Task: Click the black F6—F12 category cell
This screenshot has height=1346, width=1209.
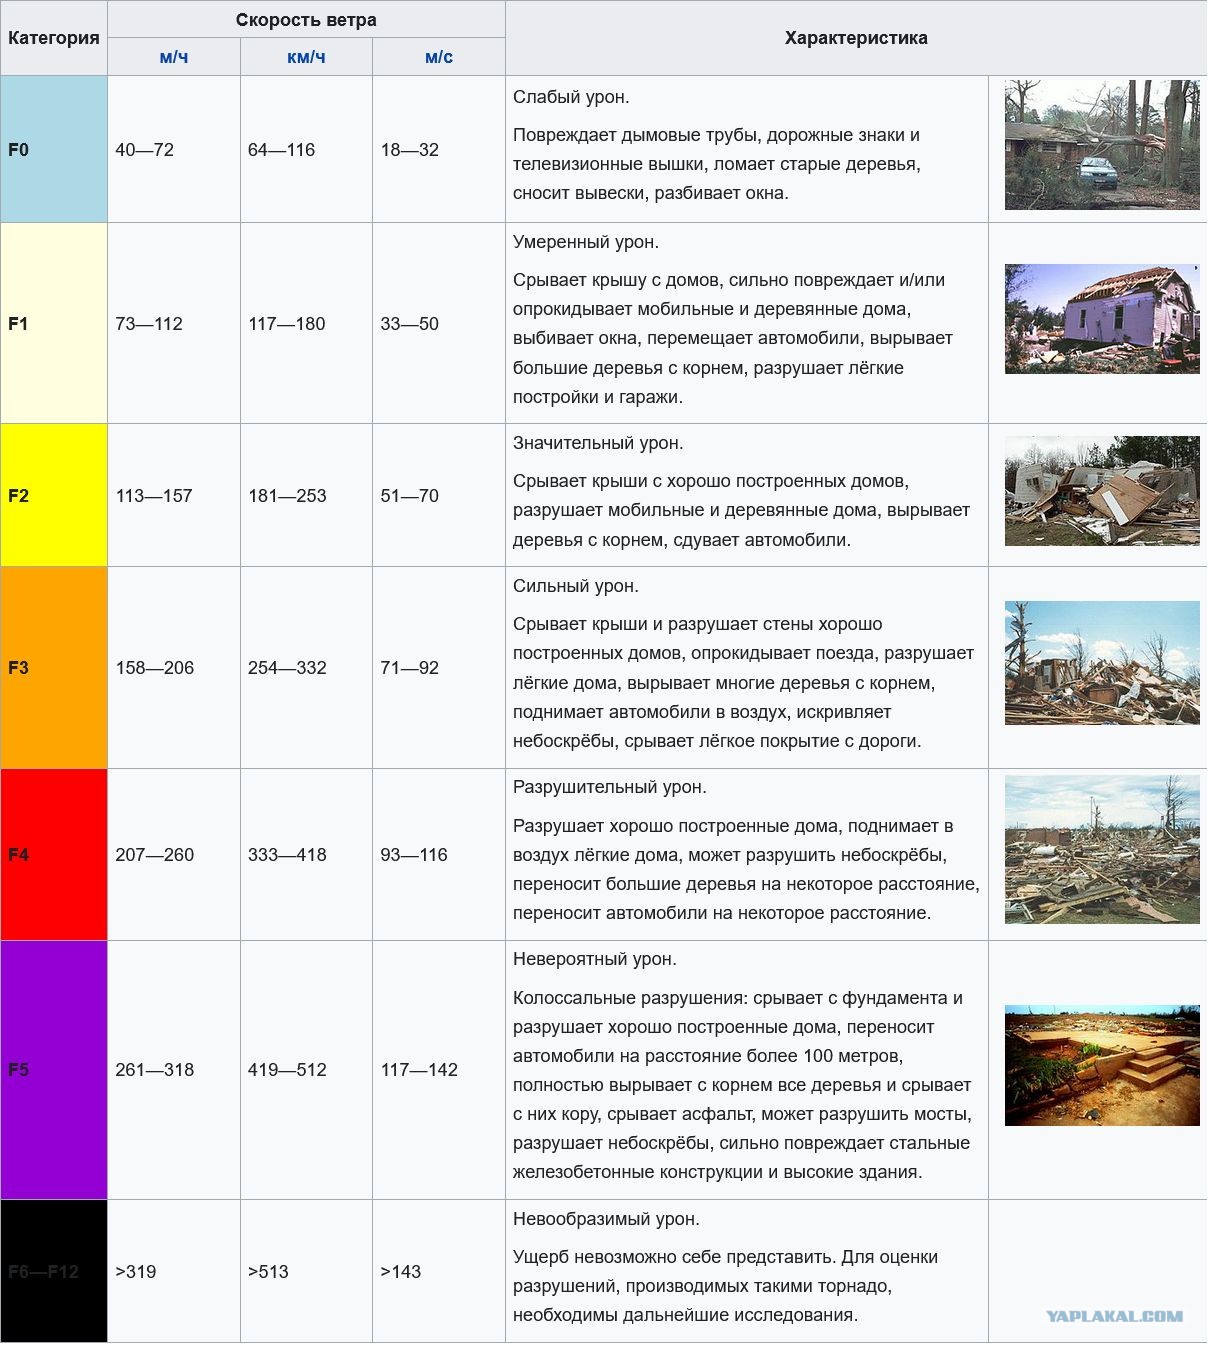Action: (54, 1271)
